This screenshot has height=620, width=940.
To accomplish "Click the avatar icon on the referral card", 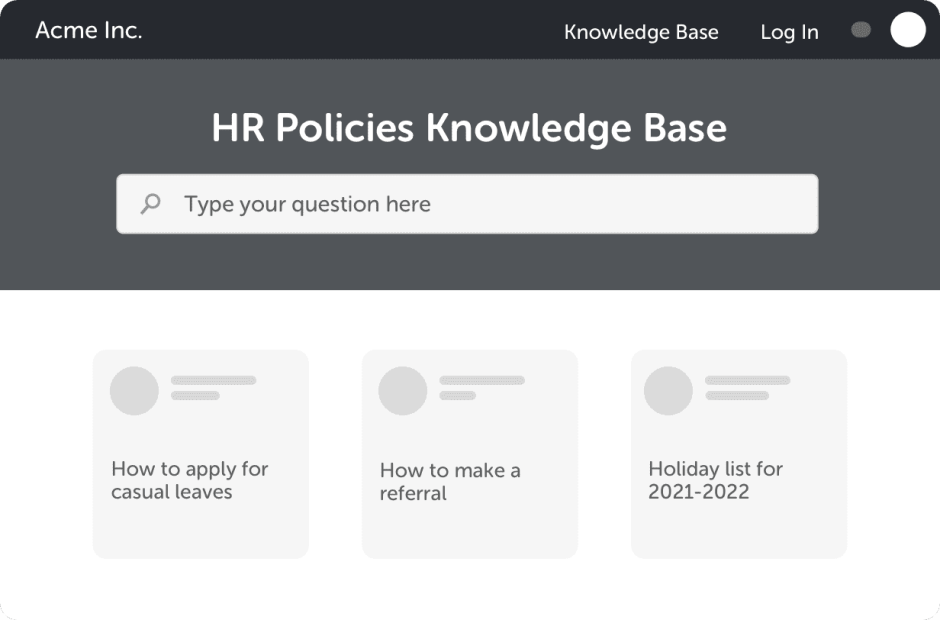I will 401,389.
